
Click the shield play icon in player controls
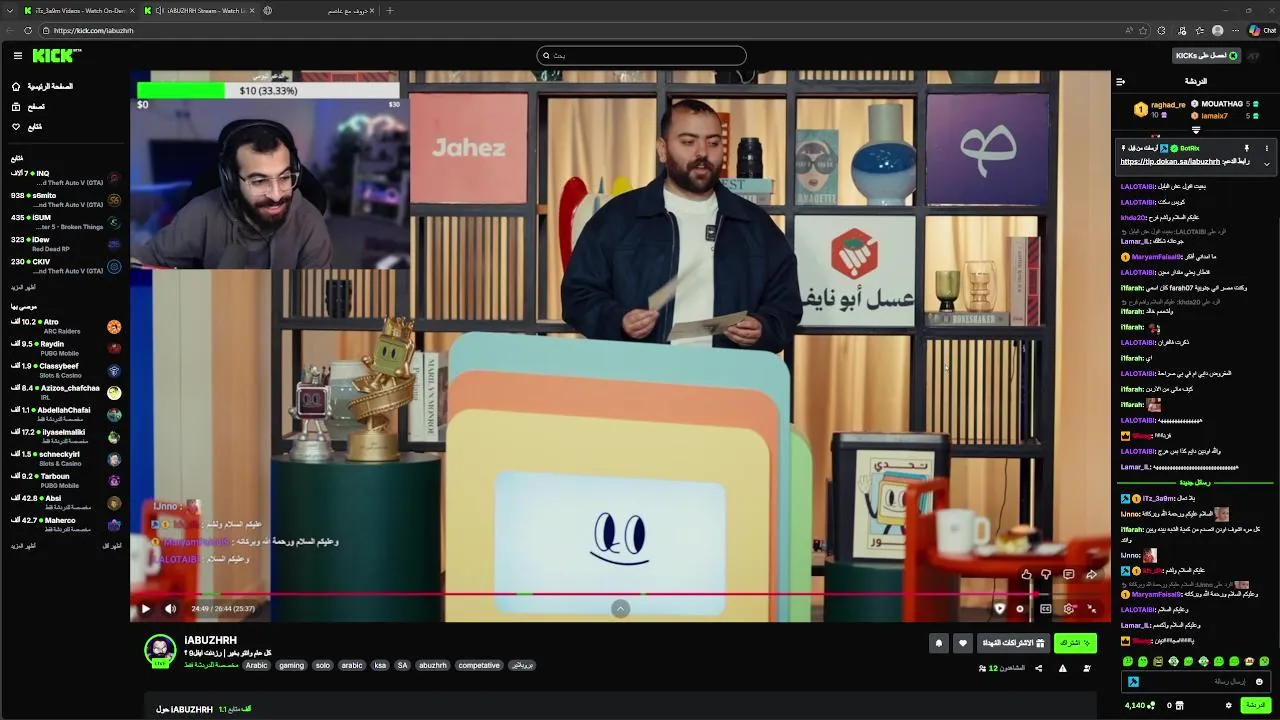point(999,608)
